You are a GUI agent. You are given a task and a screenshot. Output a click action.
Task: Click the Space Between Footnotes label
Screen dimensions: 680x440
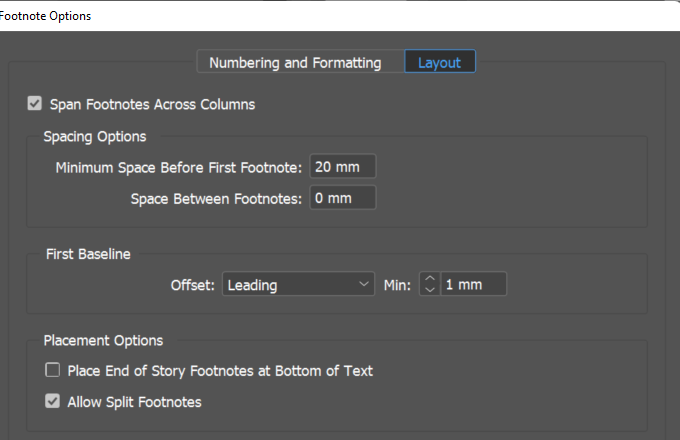tap(216, 198)
